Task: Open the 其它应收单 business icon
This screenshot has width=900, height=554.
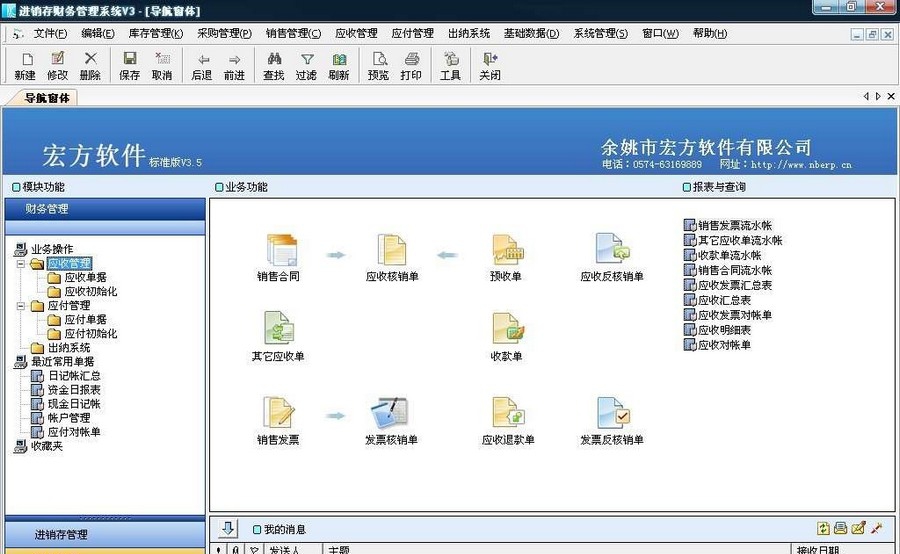Action: [279, 328]
